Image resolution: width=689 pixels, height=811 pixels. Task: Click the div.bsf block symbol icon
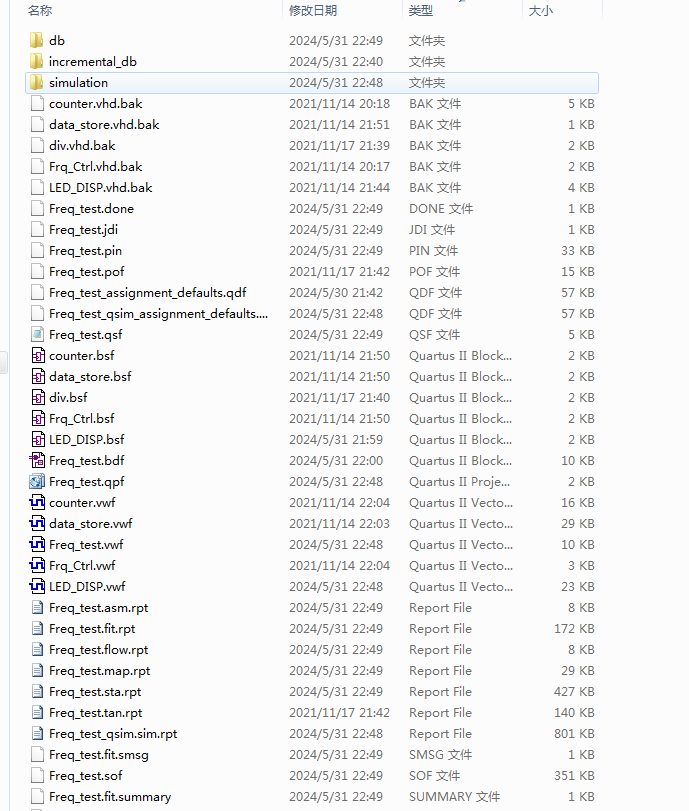38,398
